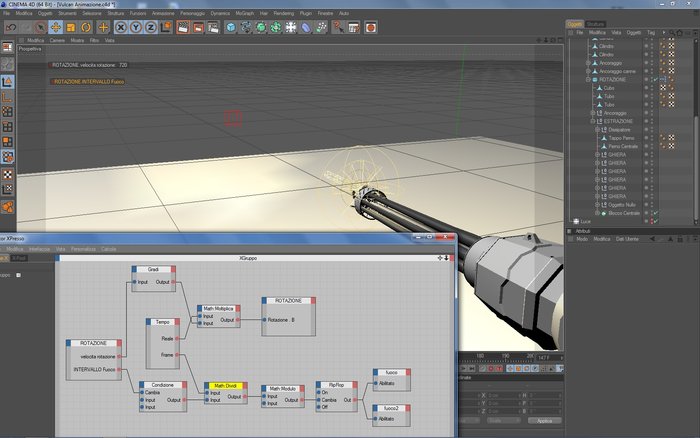700x438 pixels.
Task: Toggle the Z axis lock
Action: pyautogui.click(x=151, y=27)
